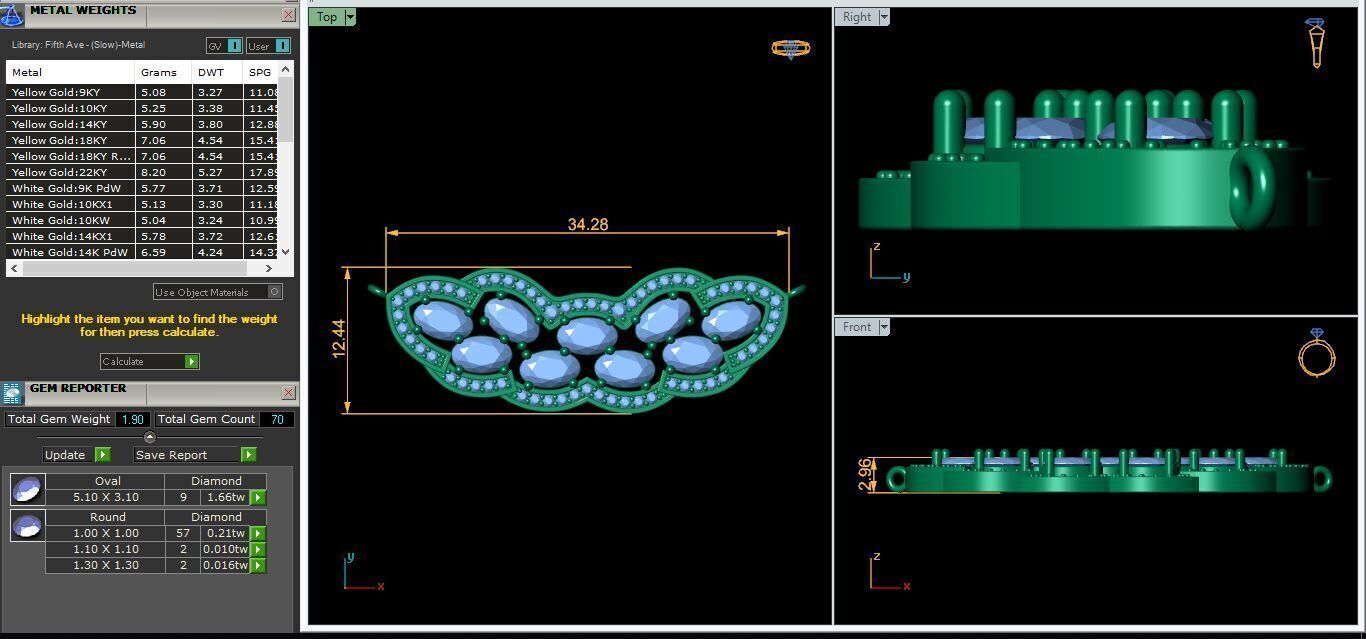This screenshot has height=639, width=1366.
Task: Select Yellow Gold:22KY row
Action: pos(142,172)
